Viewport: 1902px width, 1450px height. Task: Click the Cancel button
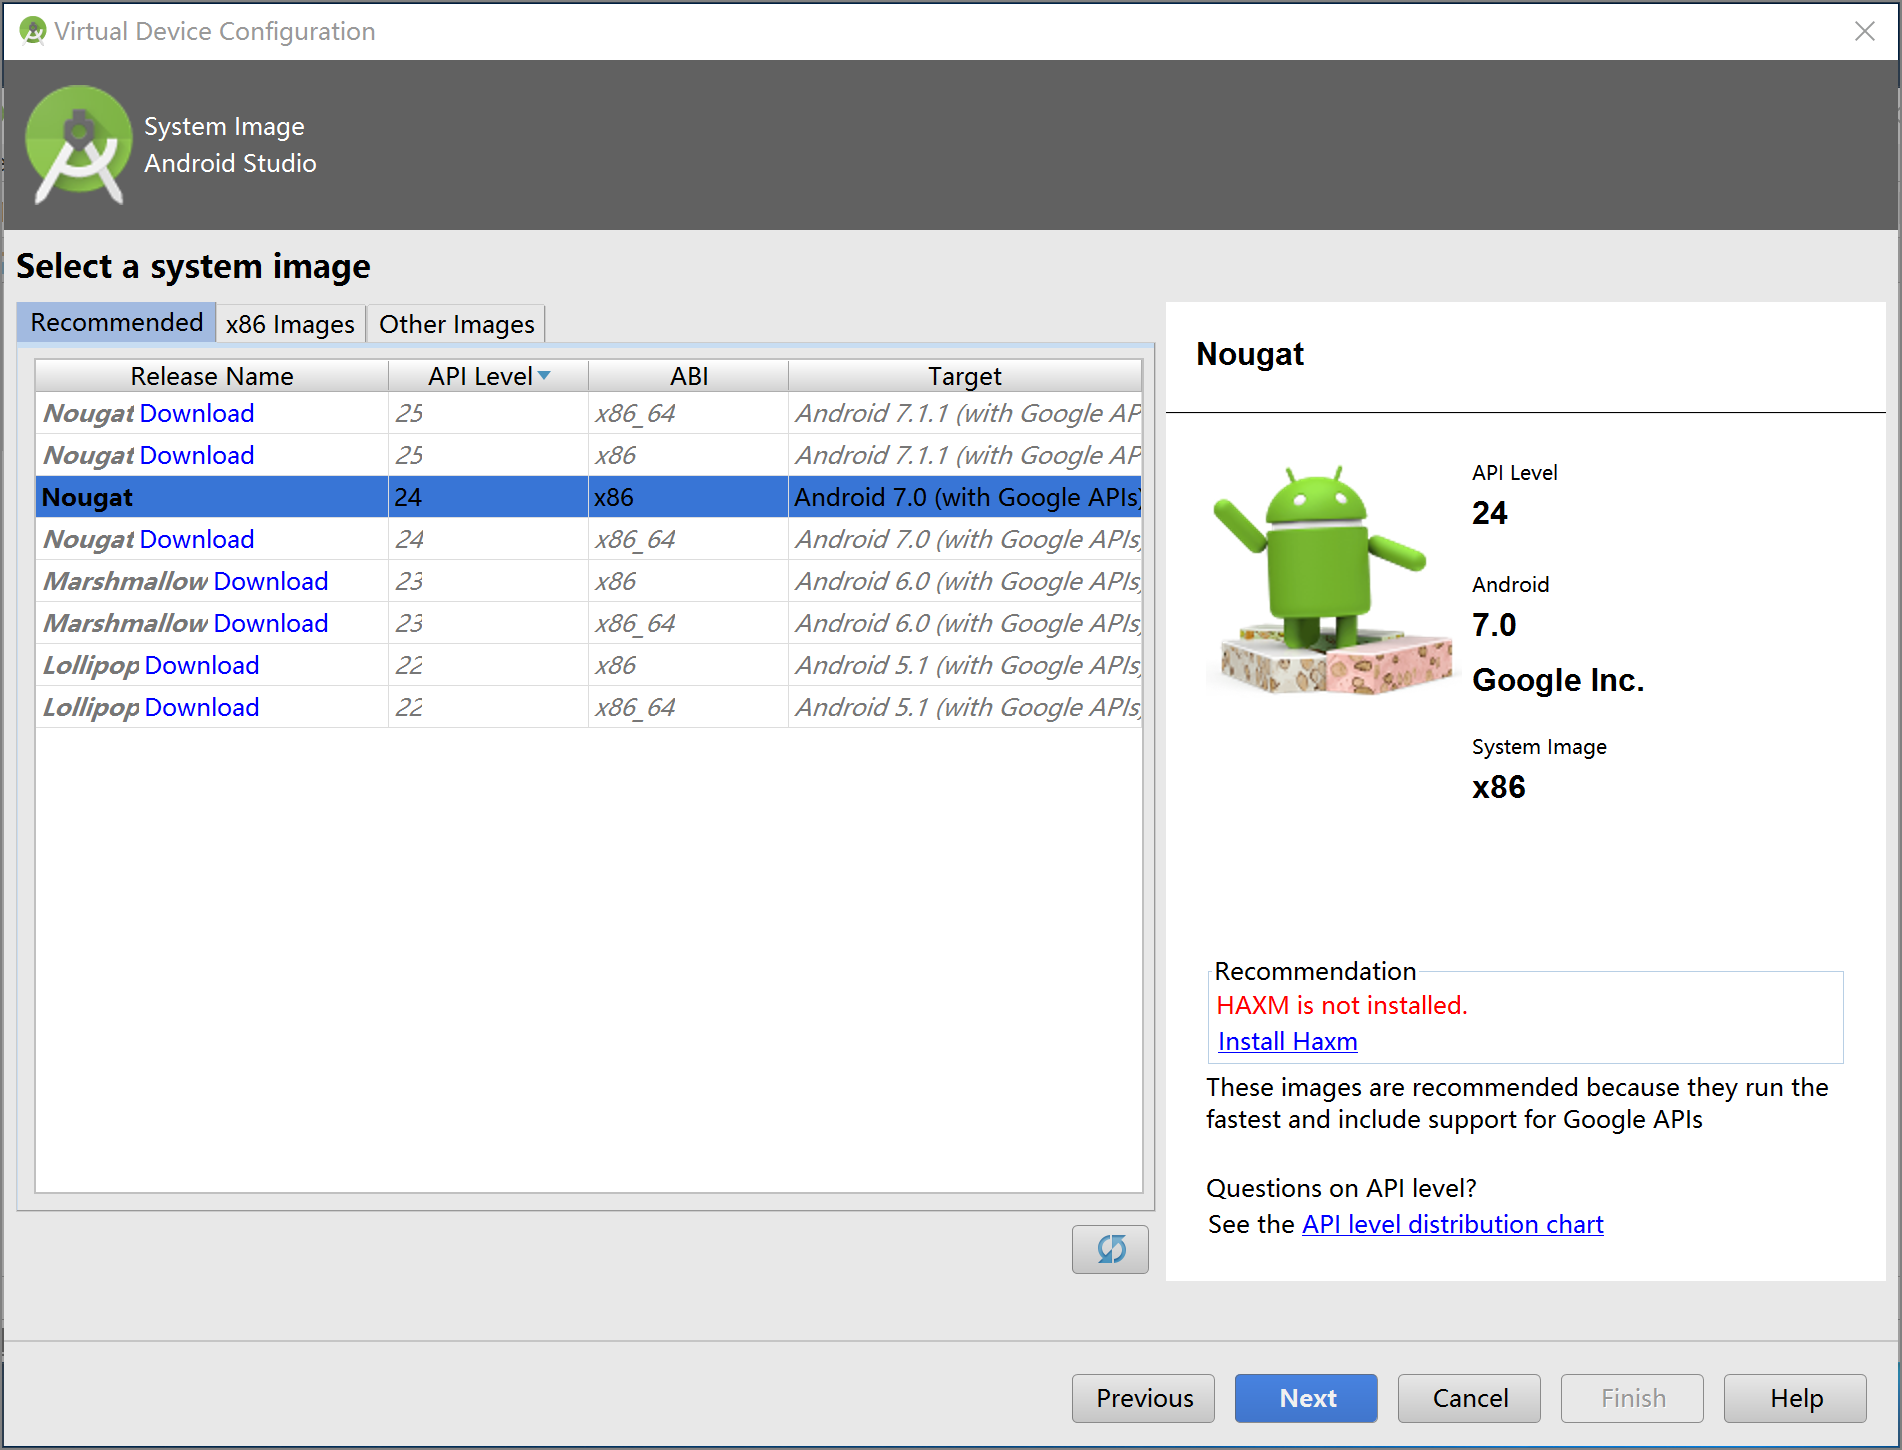pos(1470,1398)
